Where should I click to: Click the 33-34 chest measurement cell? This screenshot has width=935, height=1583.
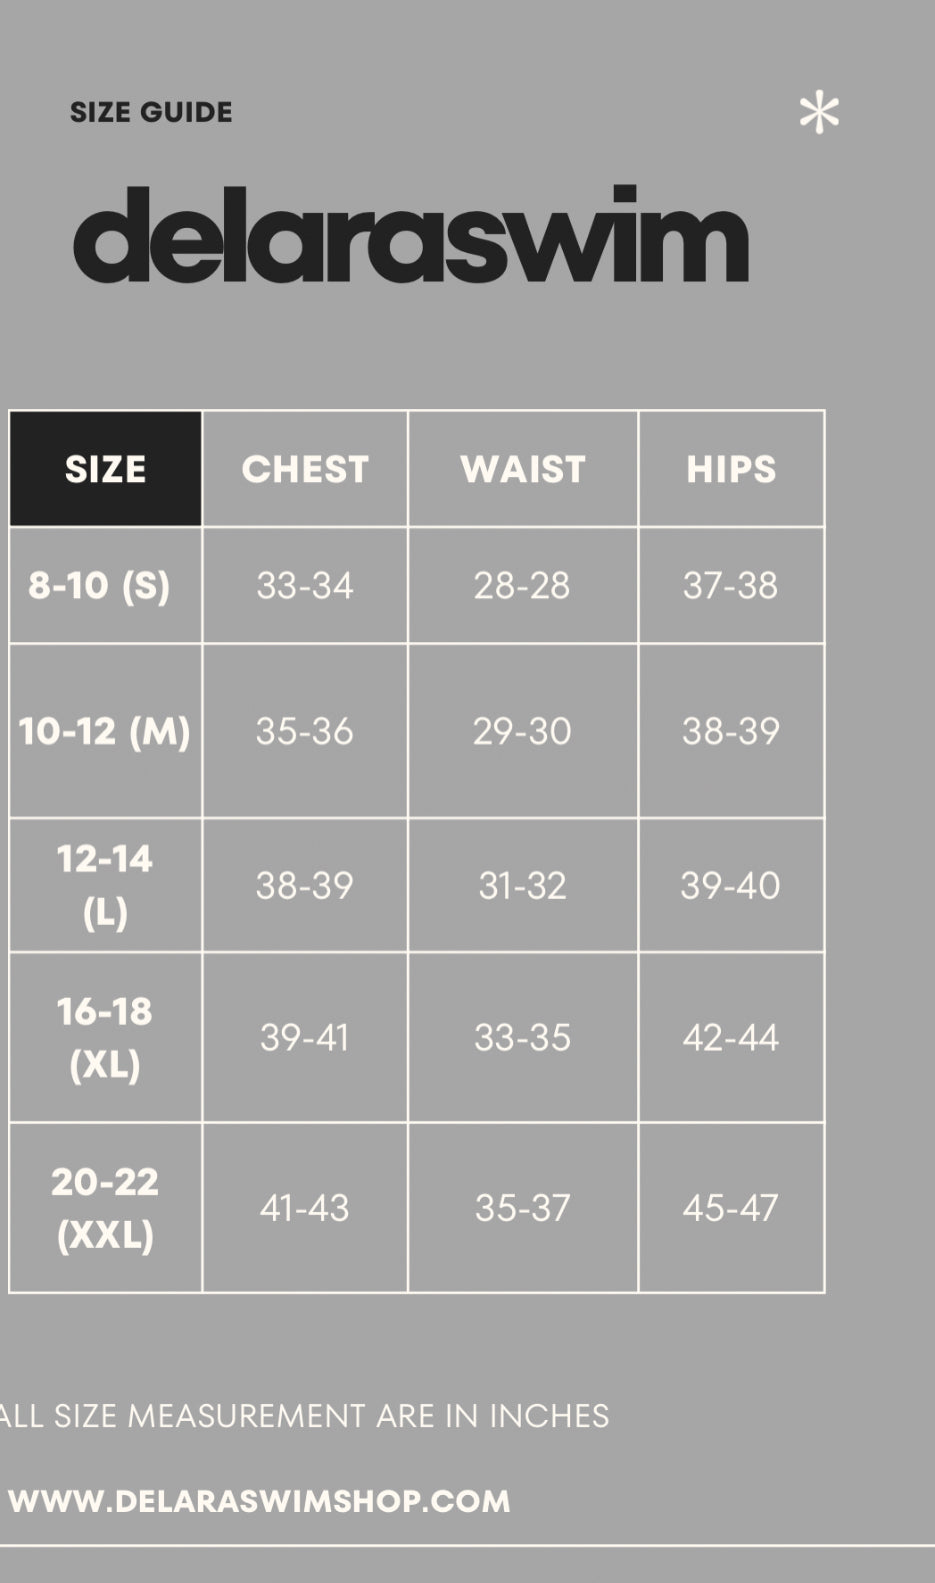tap(305, 585)
